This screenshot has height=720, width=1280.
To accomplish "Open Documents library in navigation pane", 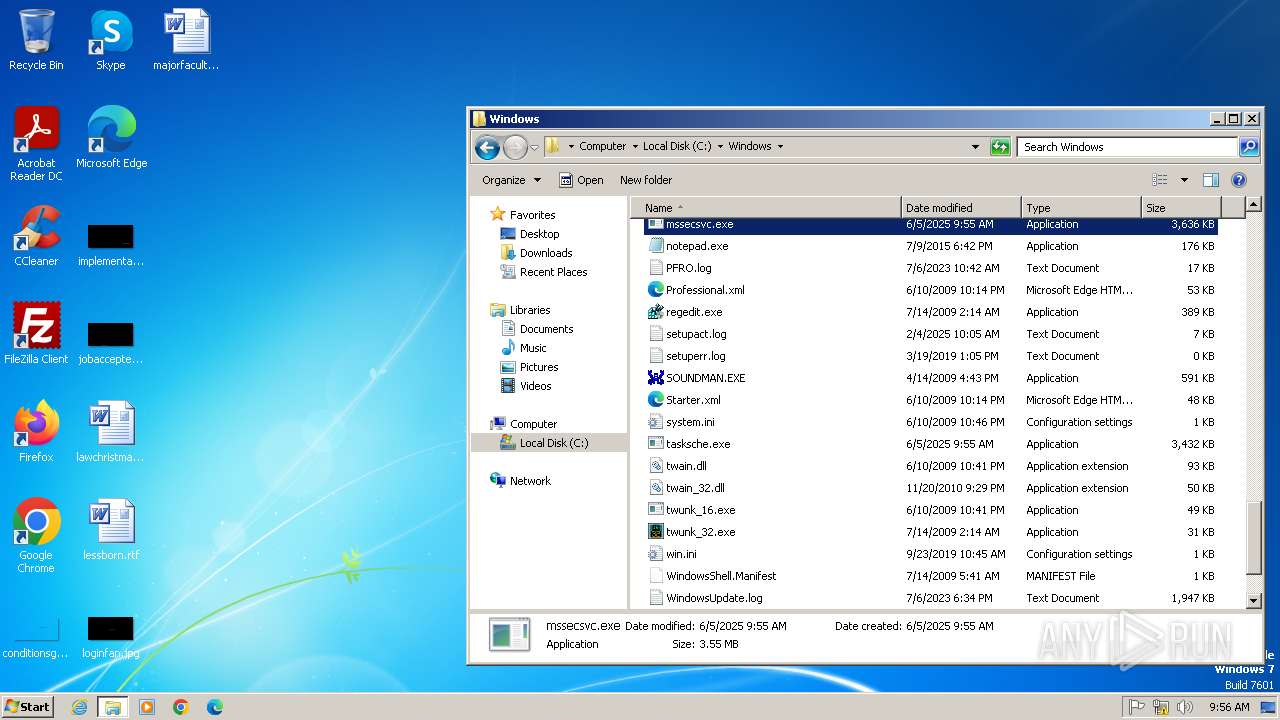I will click(x=546, y=329).
